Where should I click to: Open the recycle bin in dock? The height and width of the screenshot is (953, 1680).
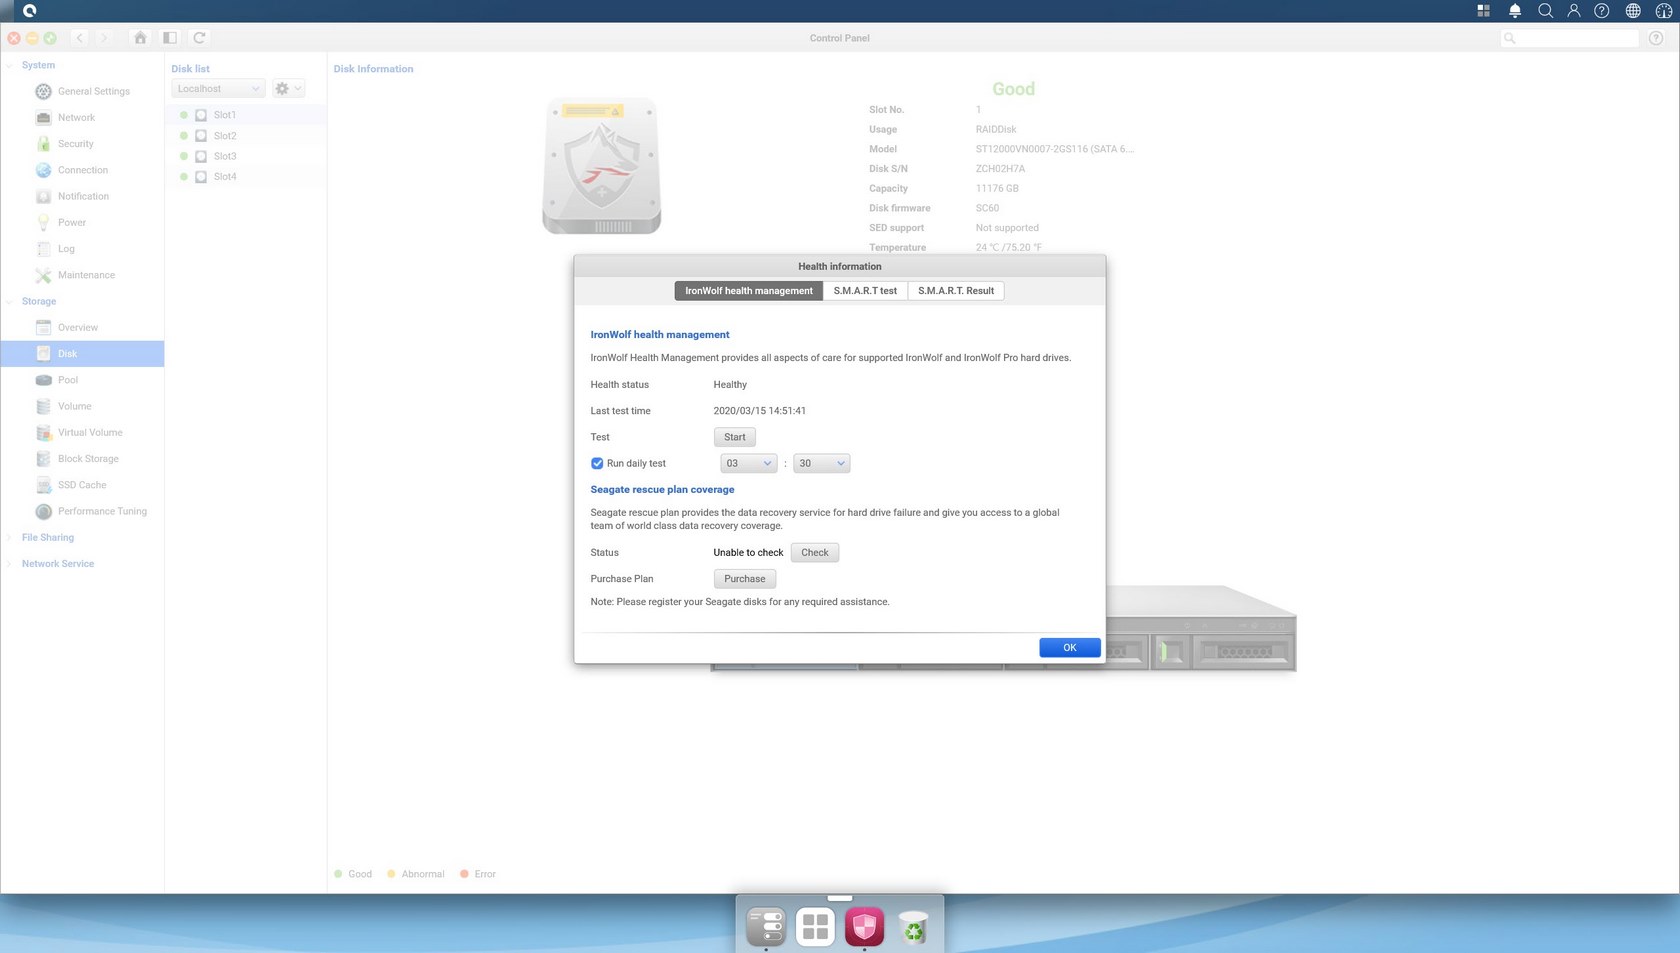(x=913, y=927)
